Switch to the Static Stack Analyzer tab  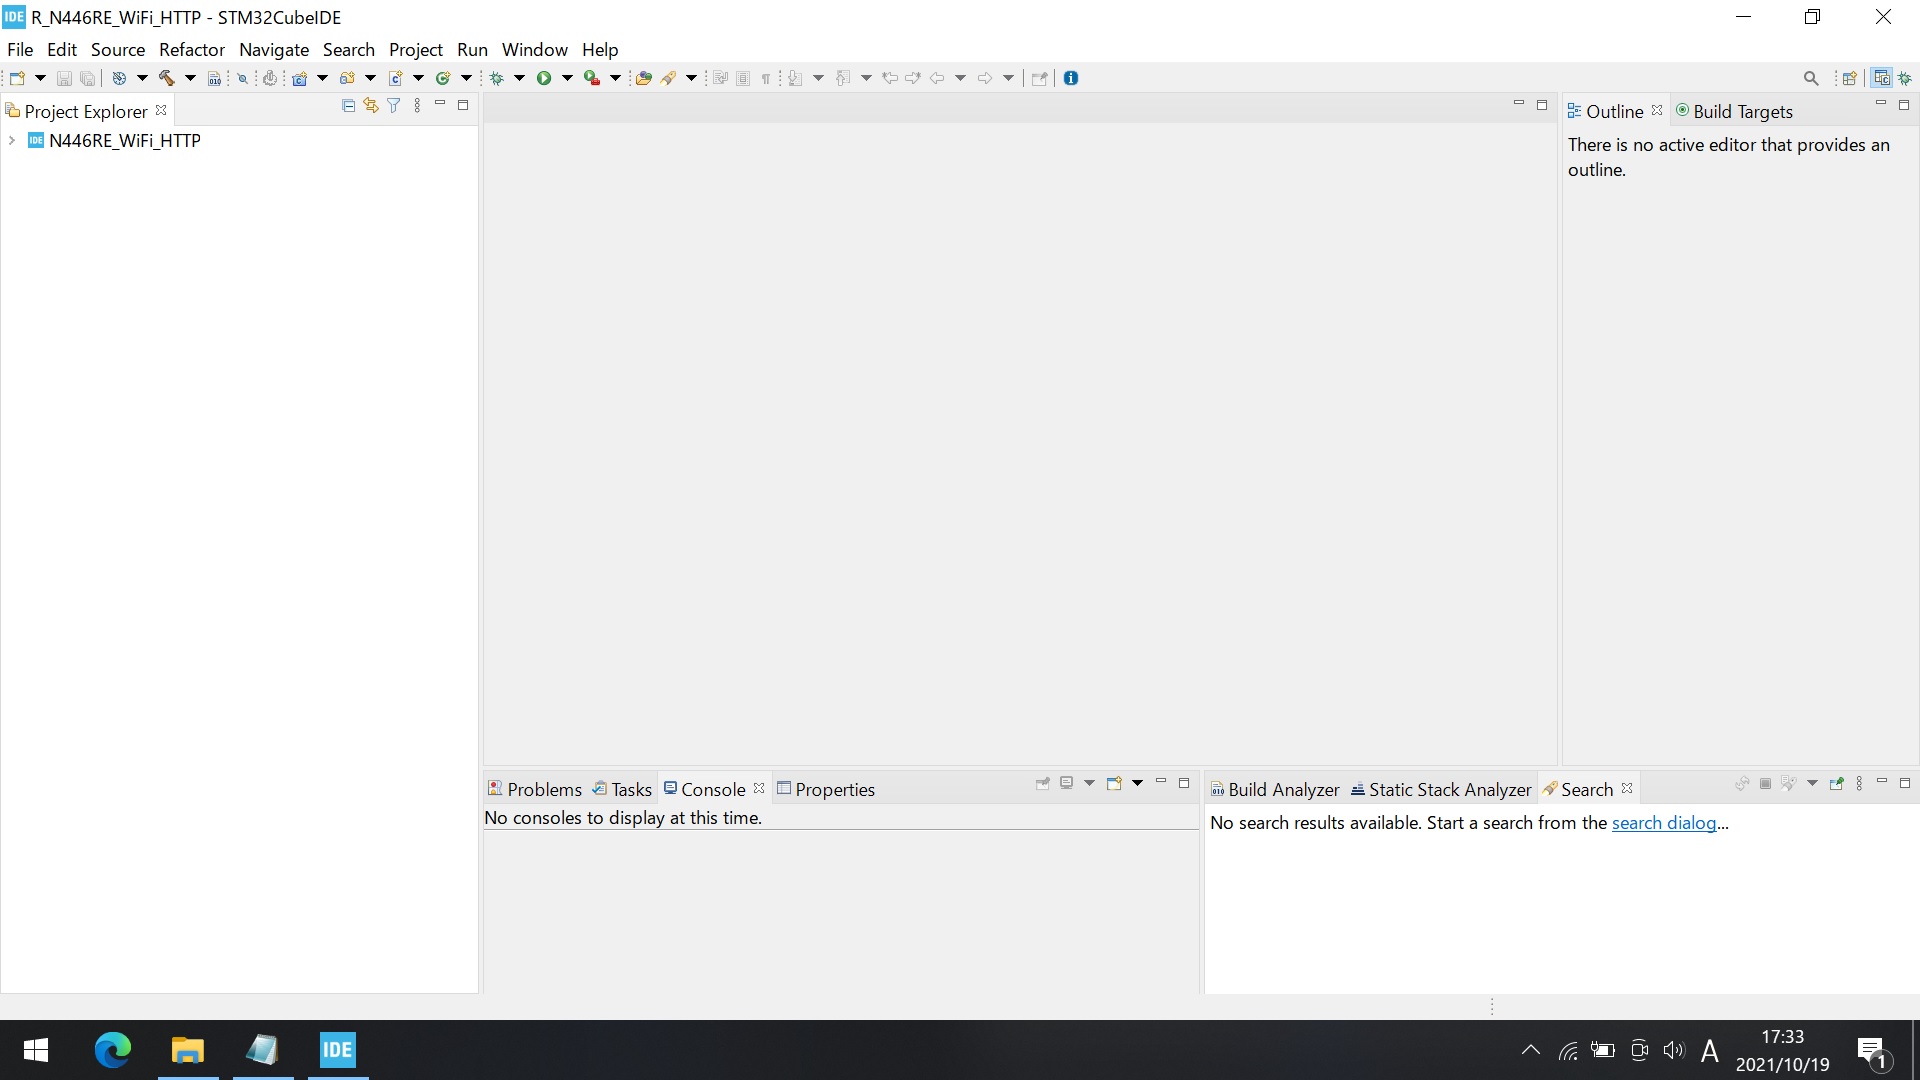1441,790
